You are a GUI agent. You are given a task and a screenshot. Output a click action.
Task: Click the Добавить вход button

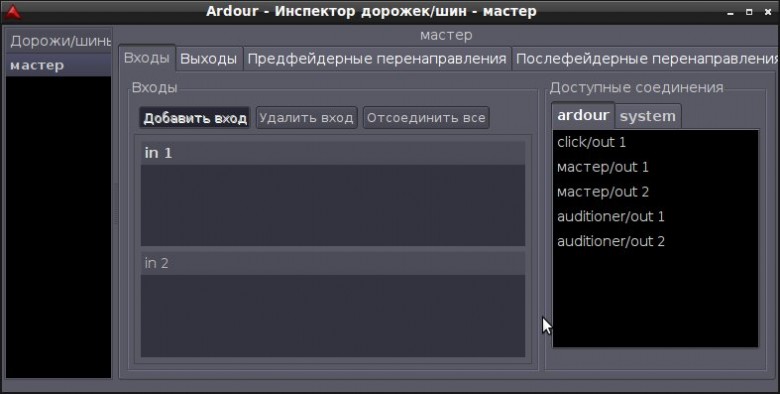[195, 118]
